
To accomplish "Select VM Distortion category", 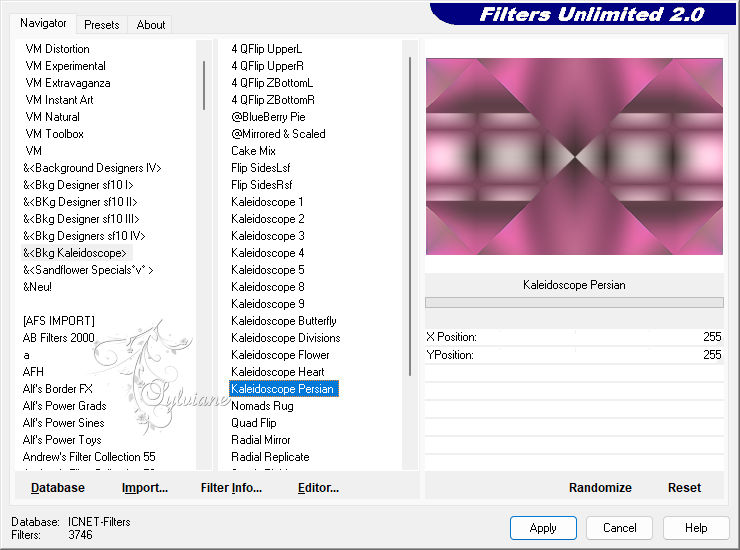I will pyautogui.click(x=58, y=49).
